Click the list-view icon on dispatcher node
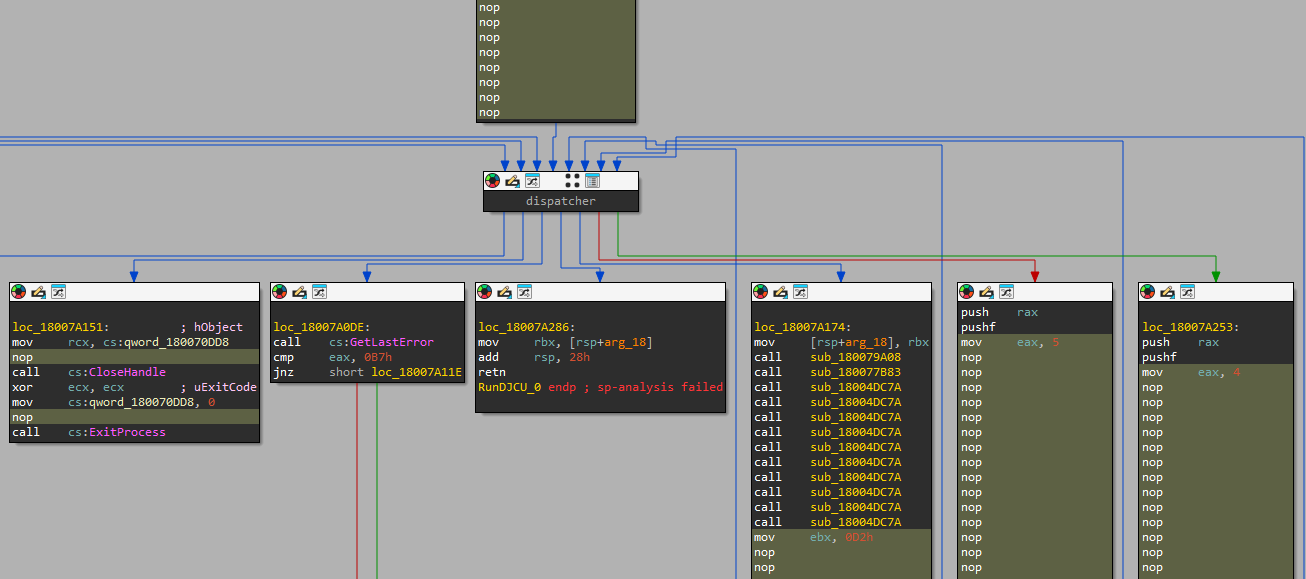The image size is (1306, 579). click(592, 181)
